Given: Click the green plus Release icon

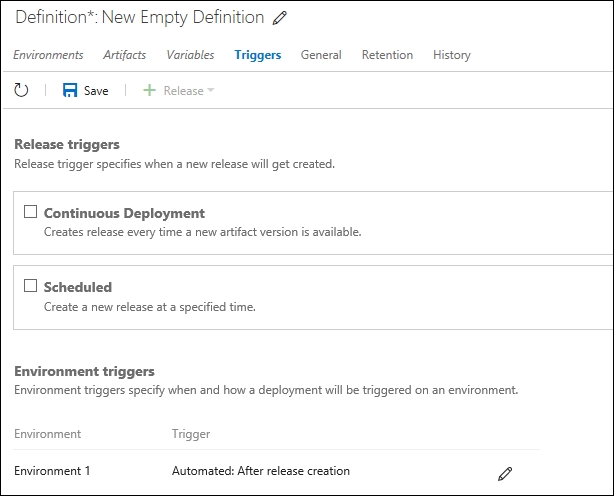Looking at the screenshot, I should click(x=149, y=90).
